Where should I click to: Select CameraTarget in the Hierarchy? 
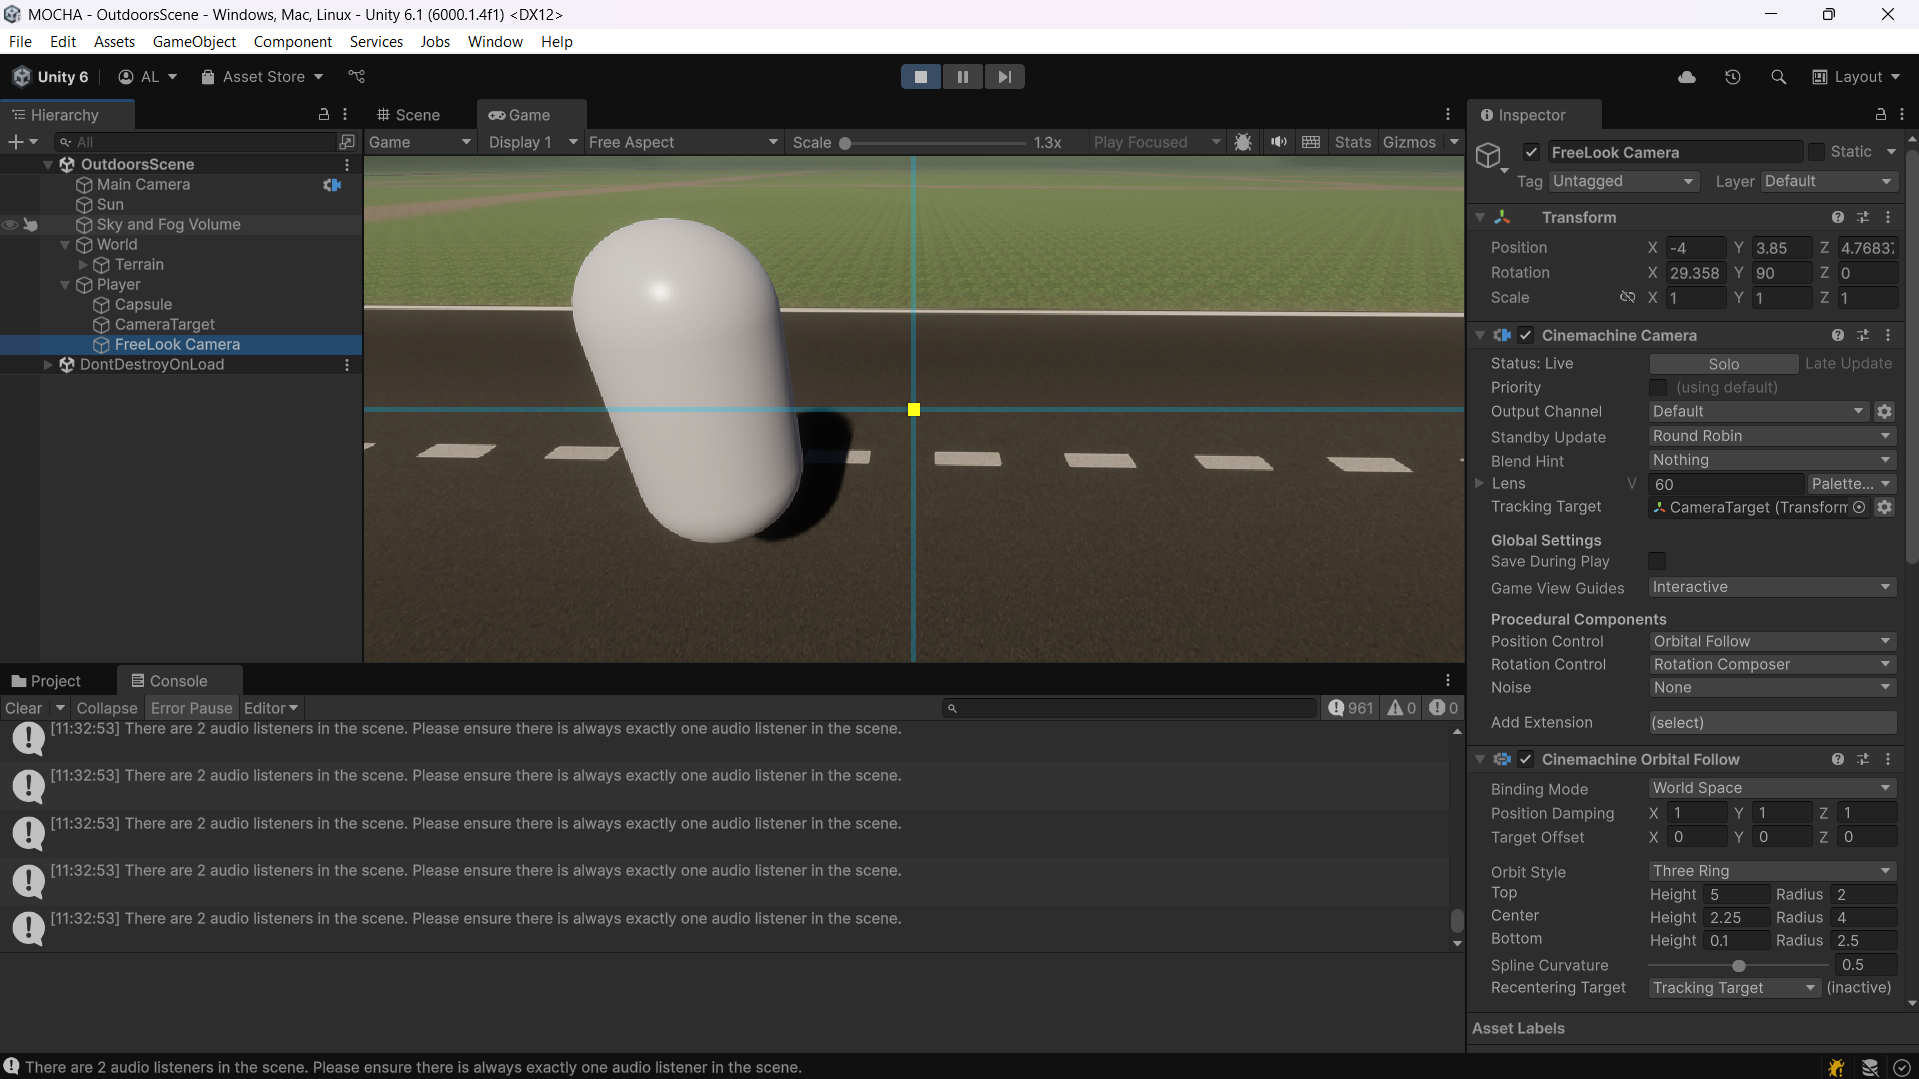(x=165, y=325)
